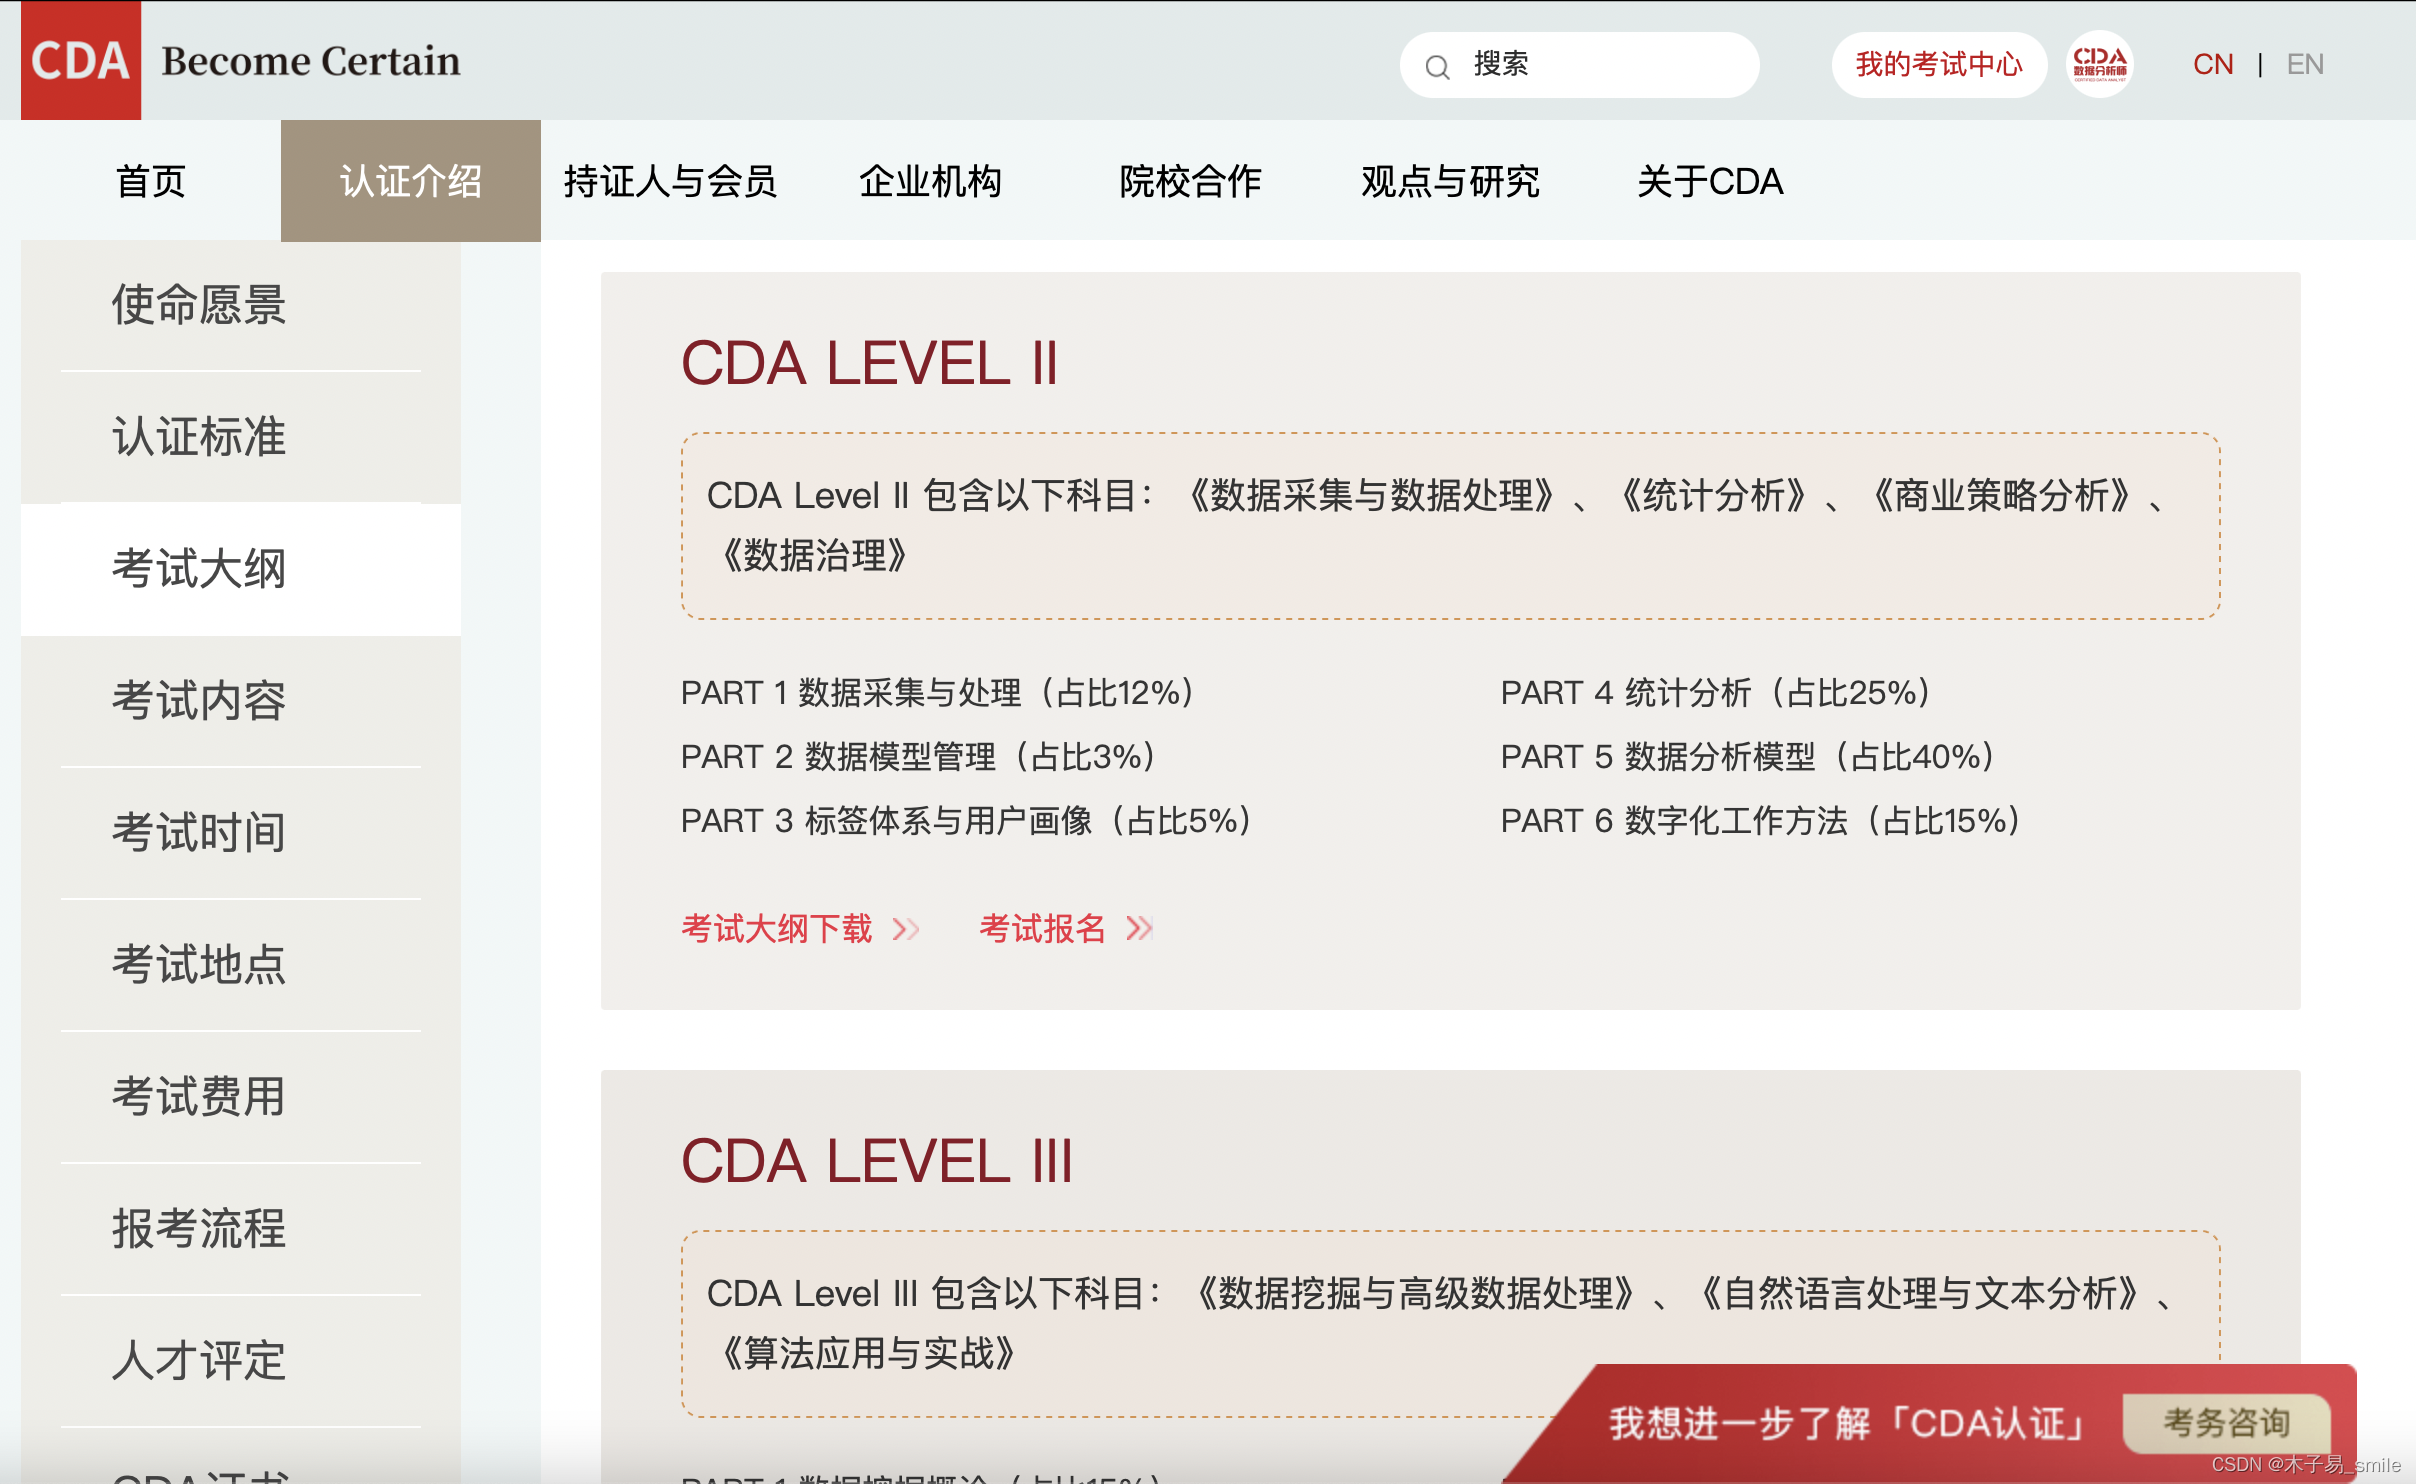This screenshot has width=2416, height=1484.
Task: Click PART 6 数字化工作方法（占比15%）
Action: tap(1762, 820)
